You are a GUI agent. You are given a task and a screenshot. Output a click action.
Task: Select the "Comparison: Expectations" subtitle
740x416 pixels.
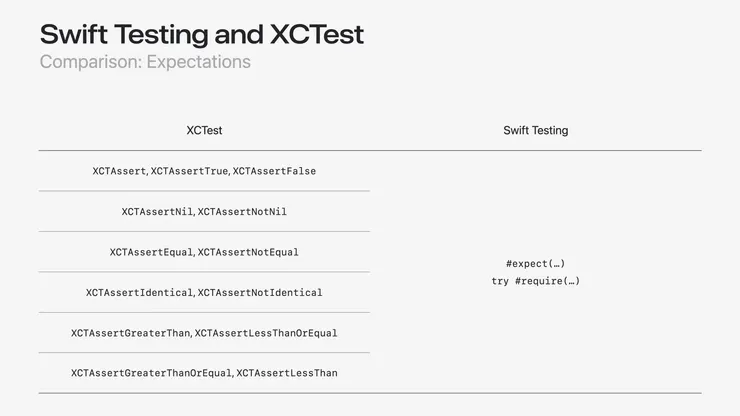(x=145, y=62)
